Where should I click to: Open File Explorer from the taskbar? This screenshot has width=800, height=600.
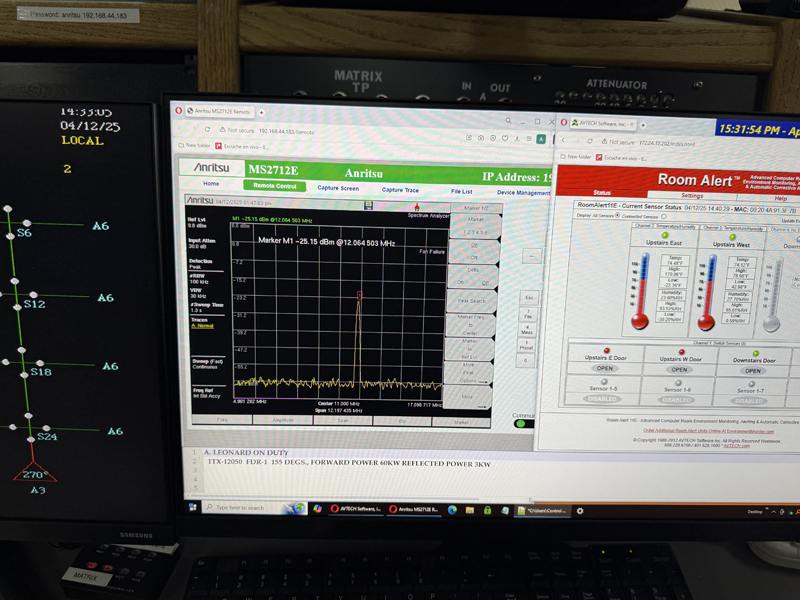[470, 510]
